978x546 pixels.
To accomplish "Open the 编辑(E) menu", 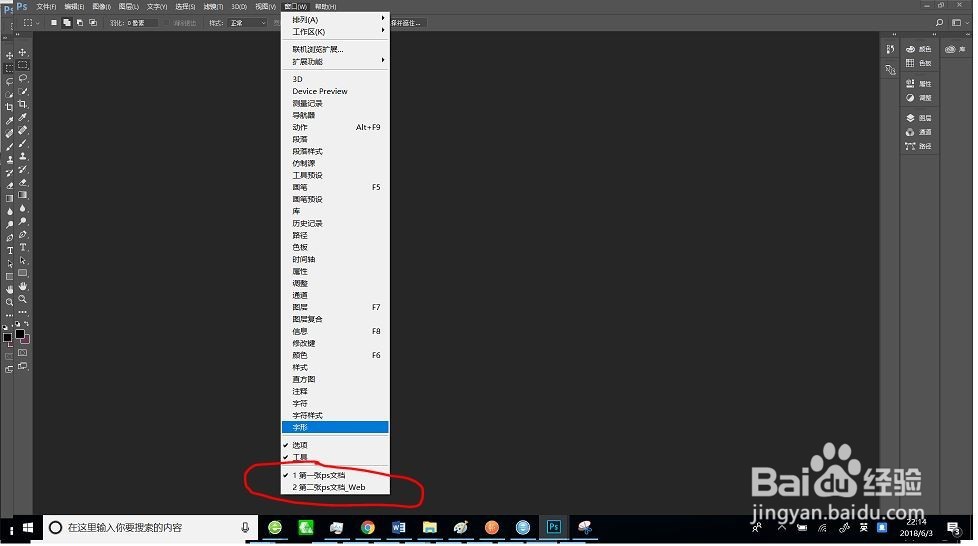I will [74, 6].
